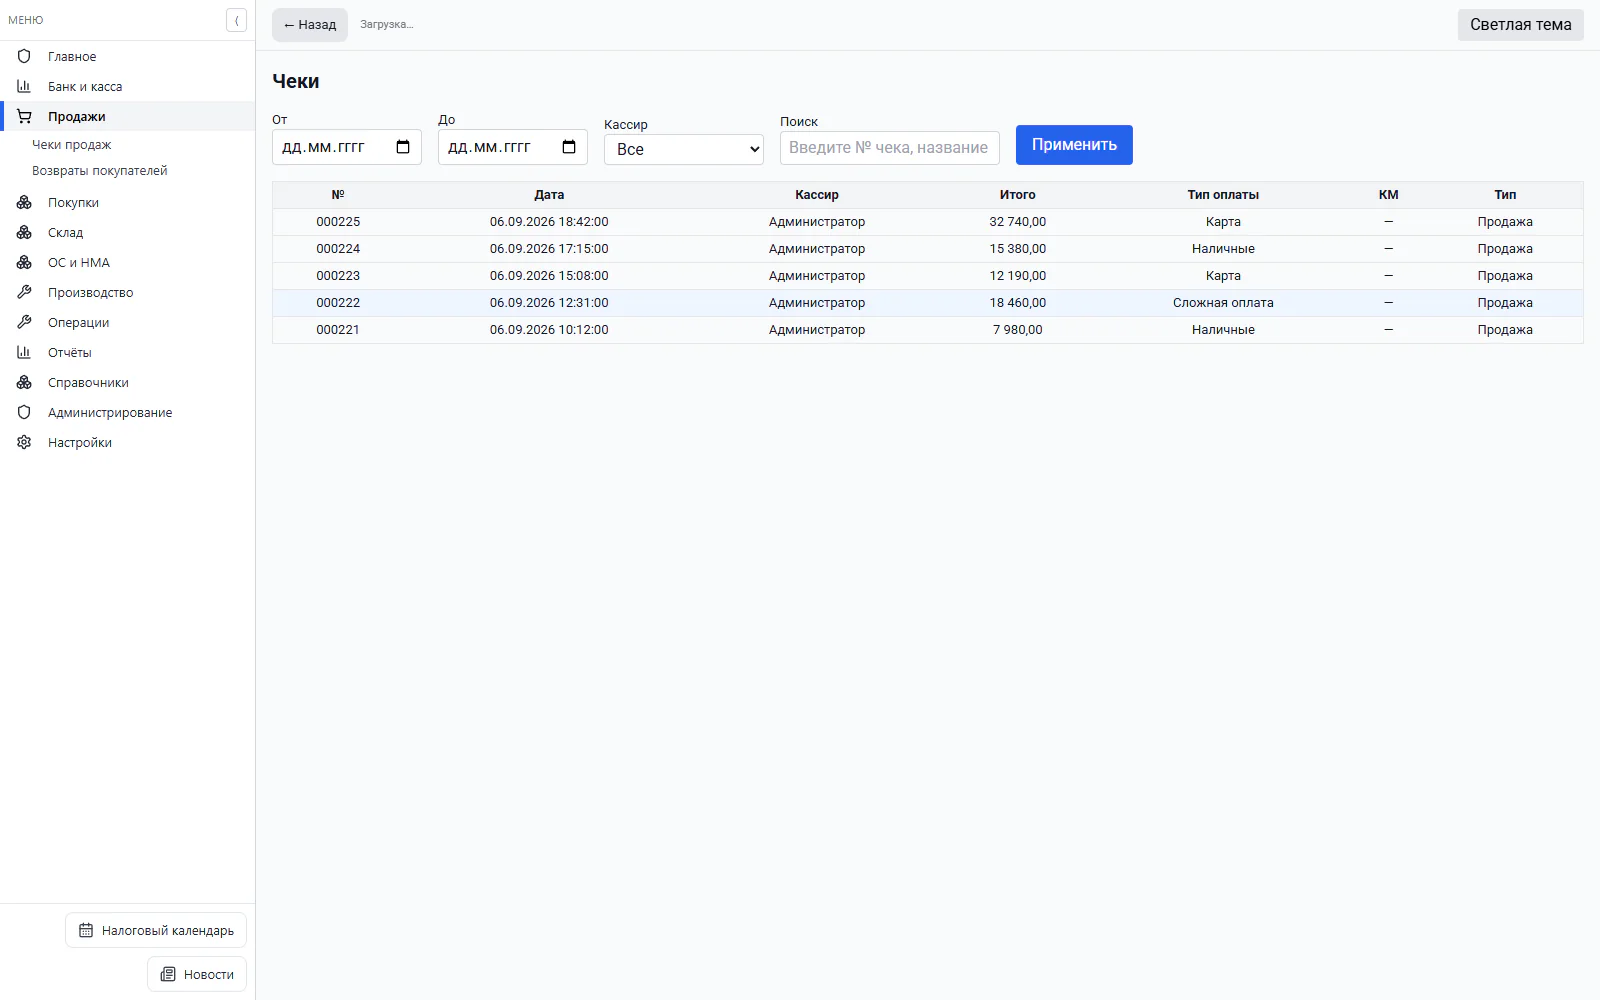Go to the Справочники section
The image size is (1600, 1000).
(x=128, y=382)
